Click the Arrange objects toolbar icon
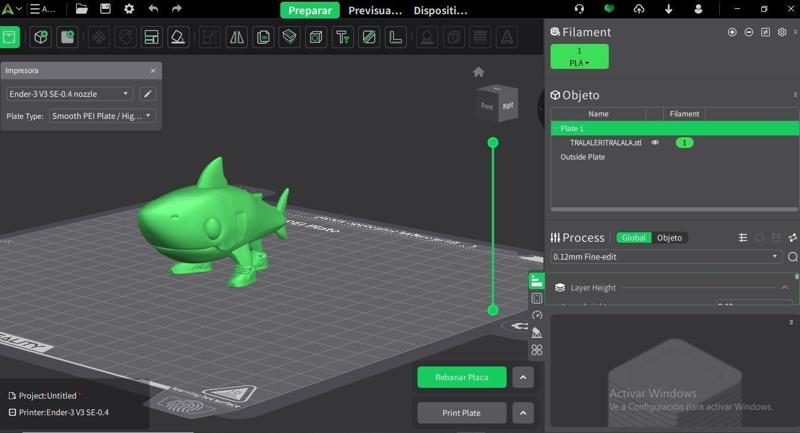This screenshot has width=800, height=433. coord(151,38)
